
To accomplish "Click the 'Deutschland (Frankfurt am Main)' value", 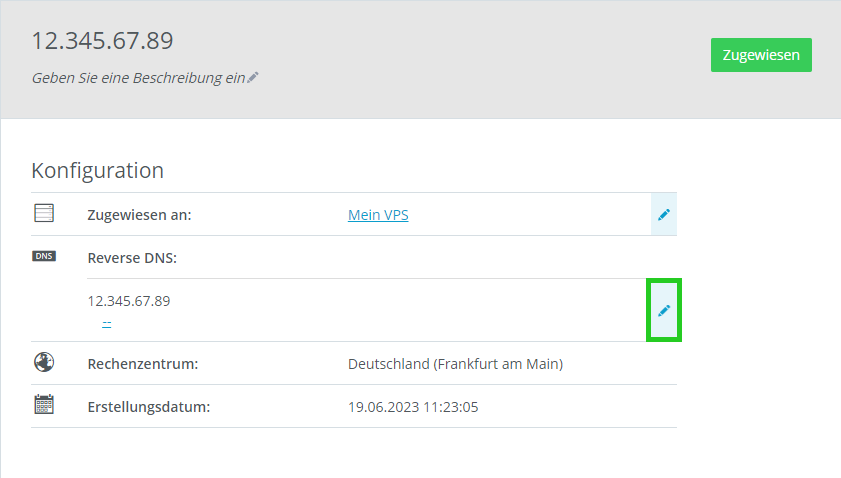I will (x=455, y=364).
